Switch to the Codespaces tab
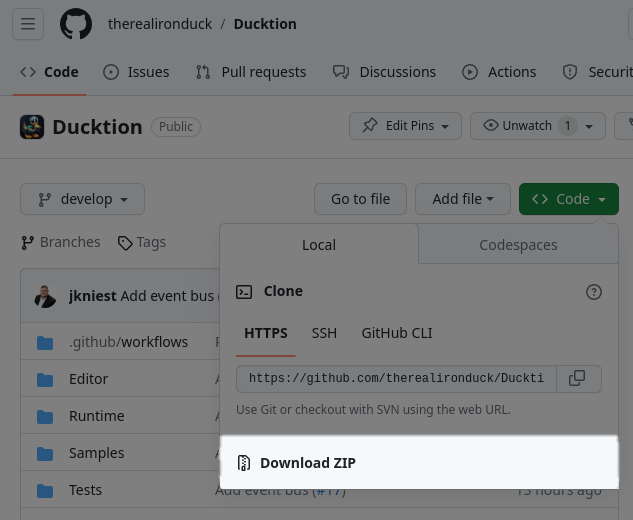This screenshot has height=520, width=633. 518,245
